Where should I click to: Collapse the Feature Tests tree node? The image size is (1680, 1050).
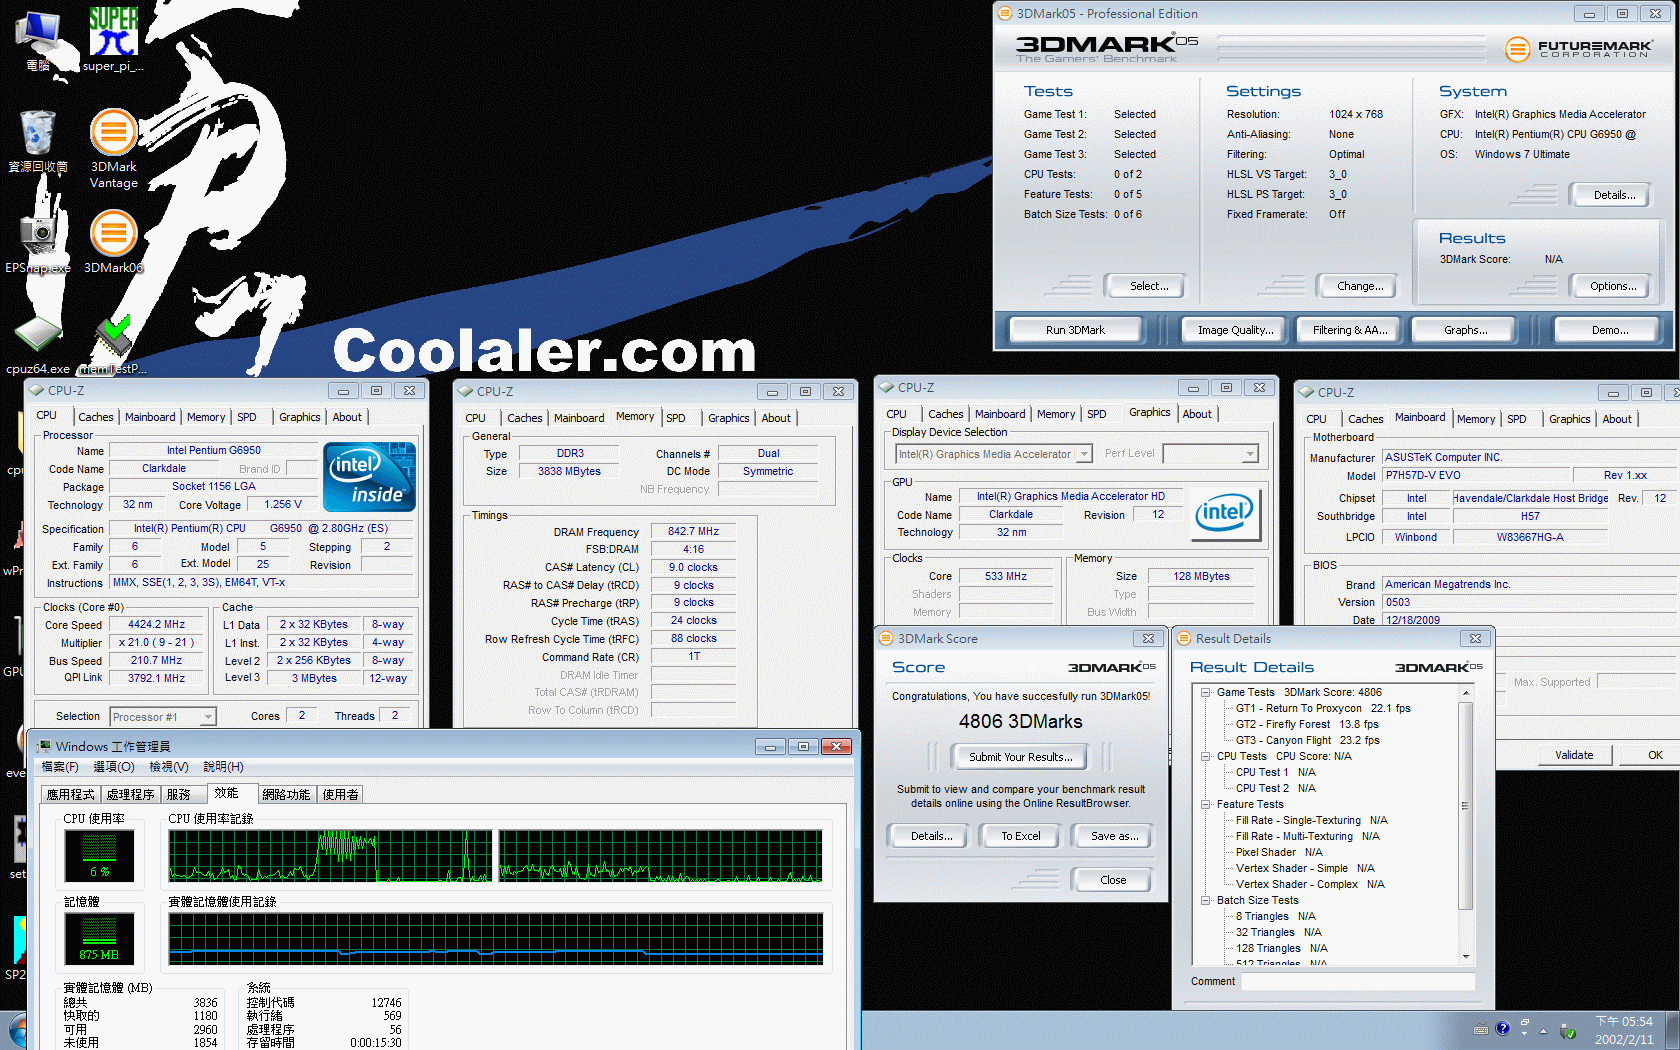pyautogui.click(x=1206, y=804)
